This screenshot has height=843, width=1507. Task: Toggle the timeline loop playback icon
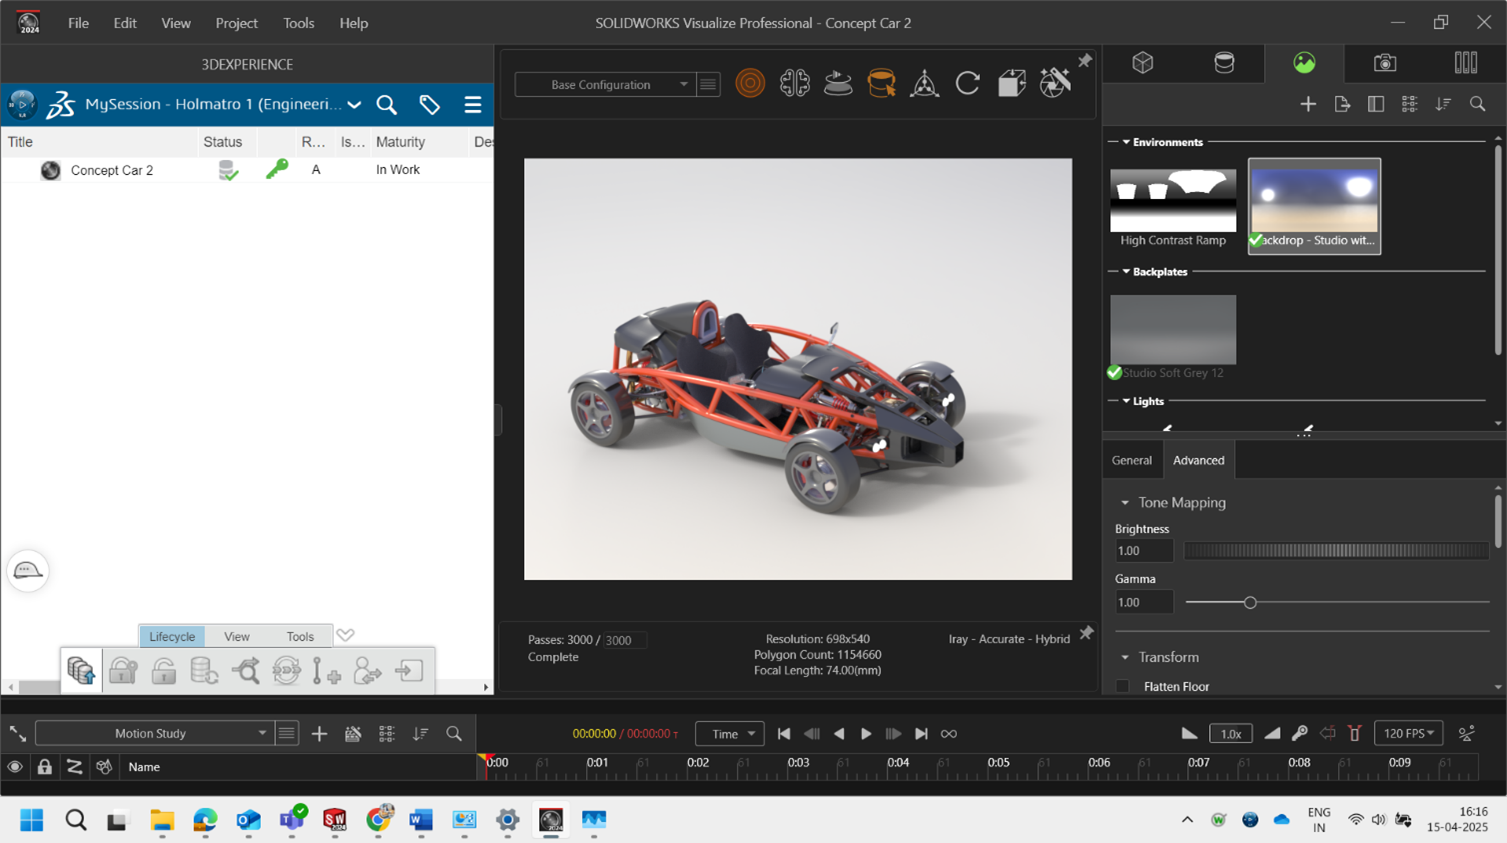949,734
